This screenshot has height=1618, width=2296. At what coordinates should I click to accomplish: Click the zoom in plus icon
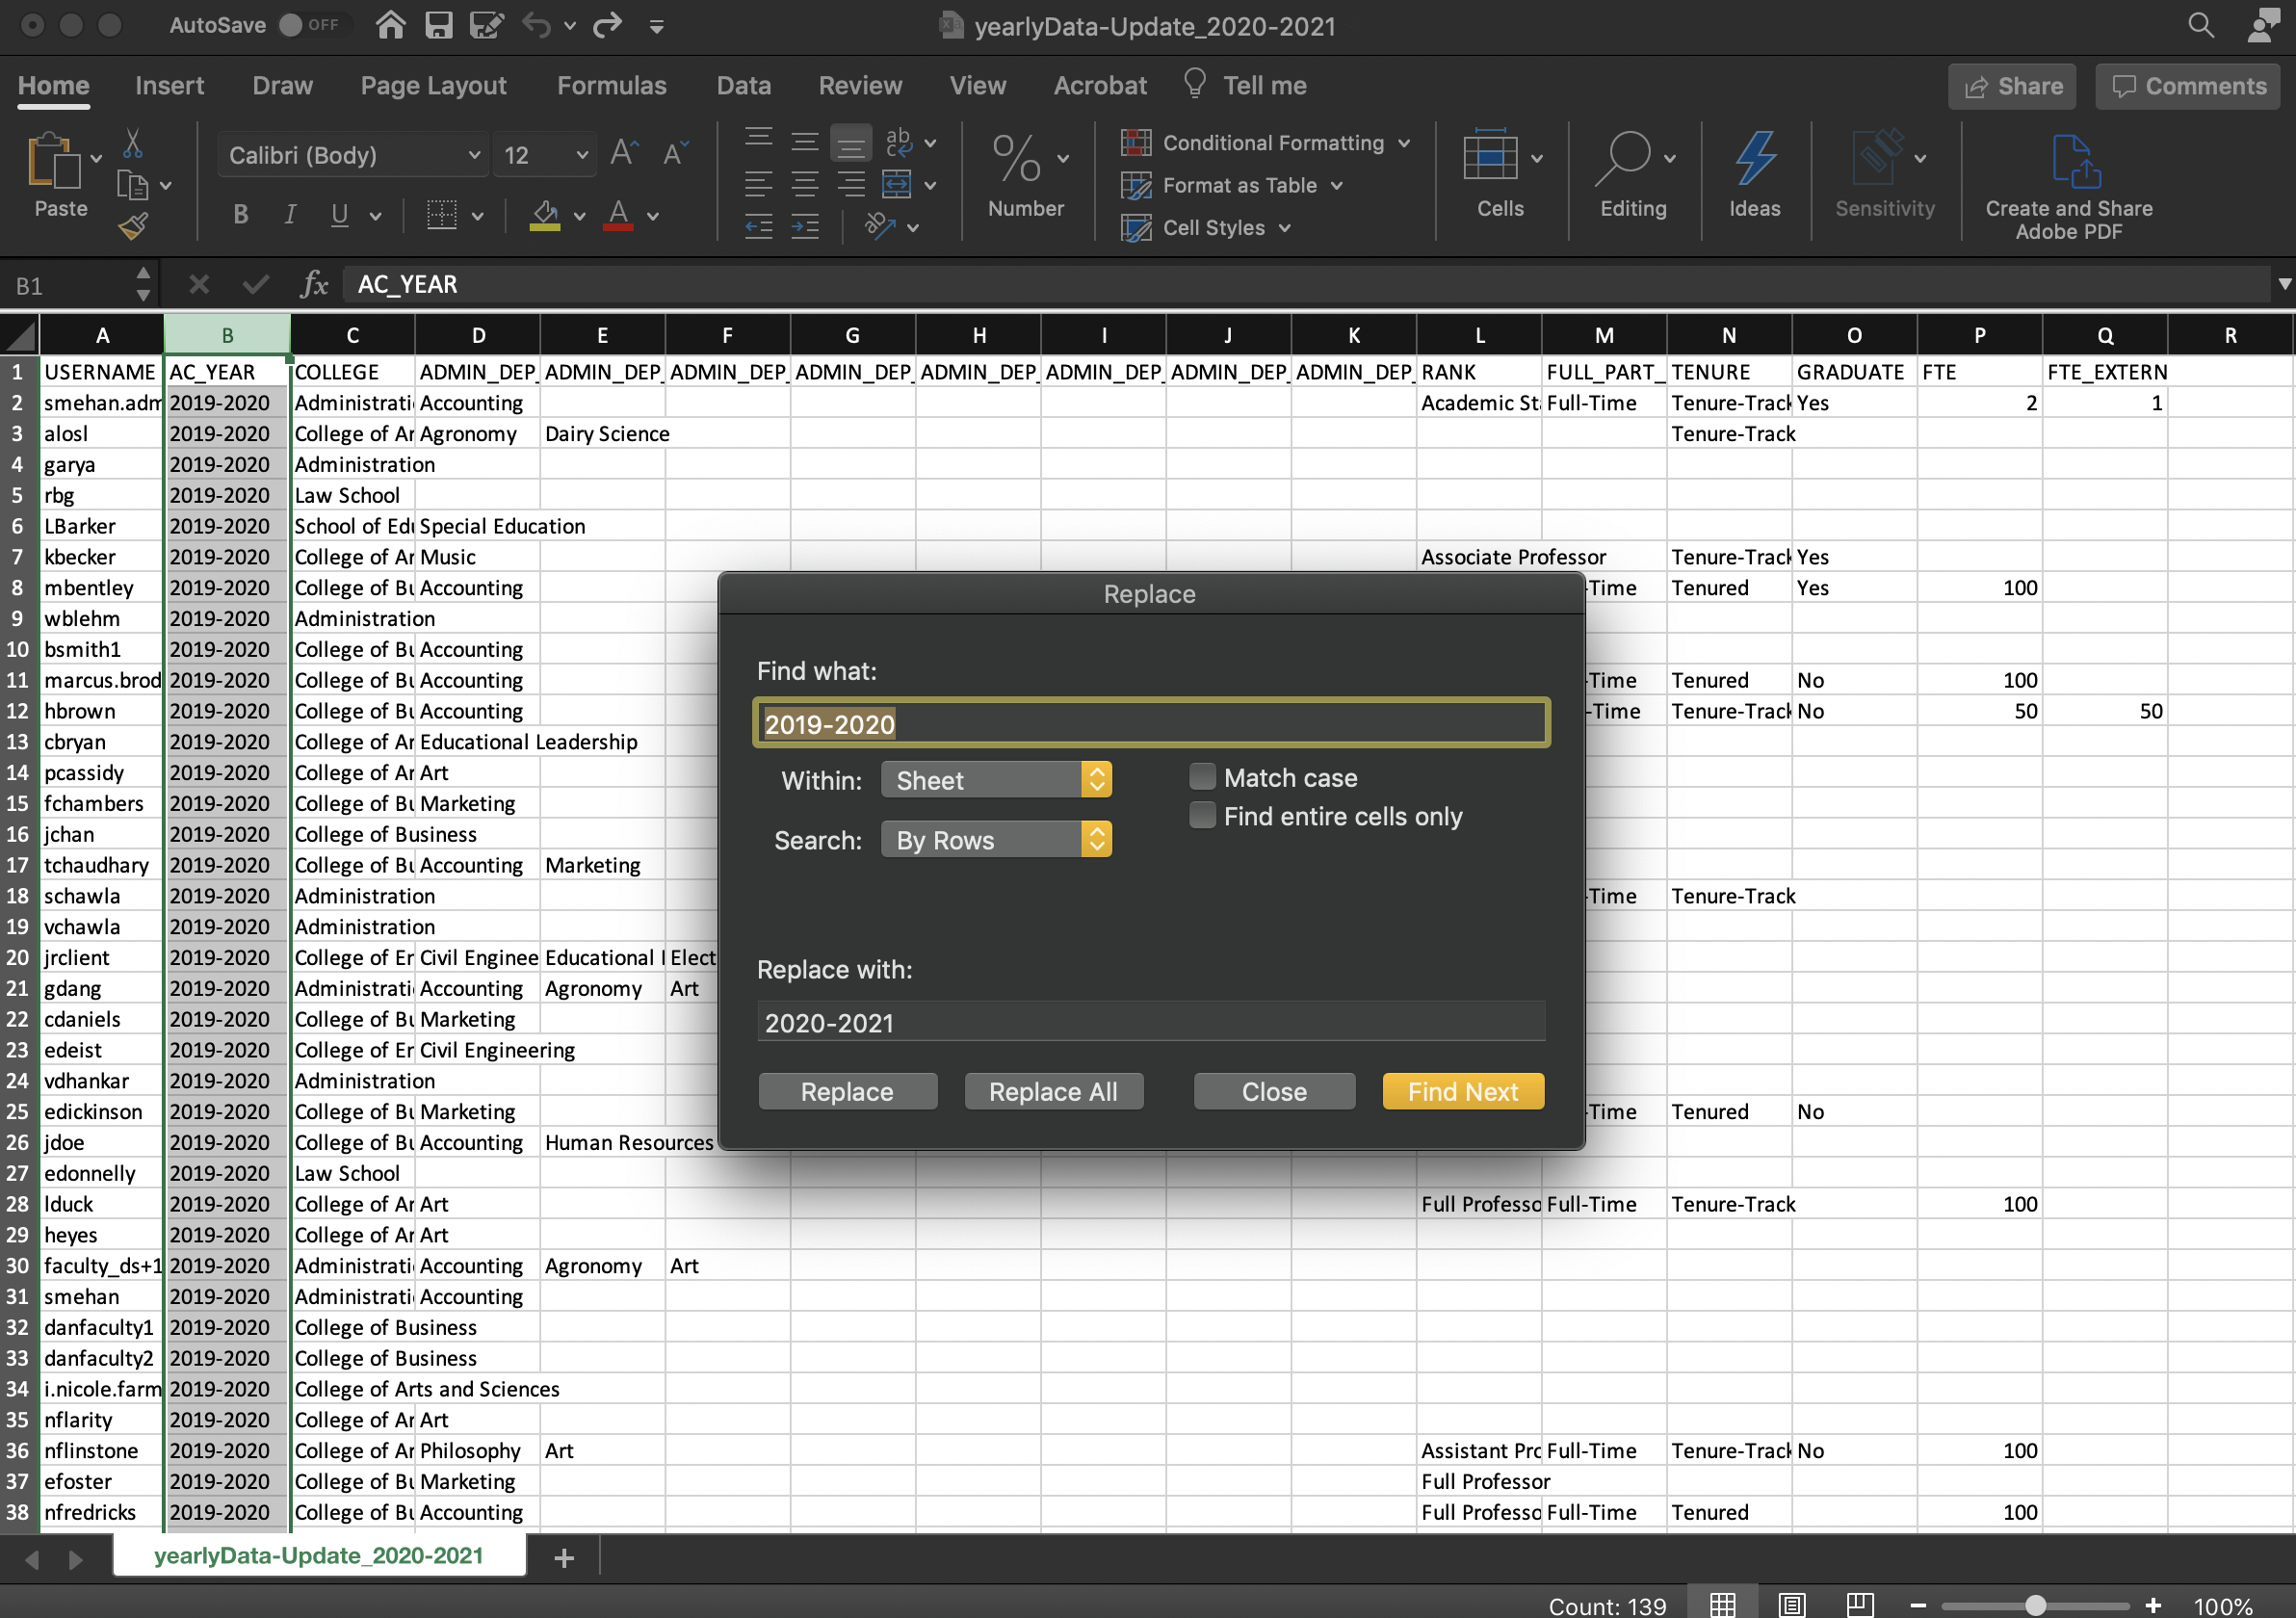pyautogui.click(x=2153, y=1605)
